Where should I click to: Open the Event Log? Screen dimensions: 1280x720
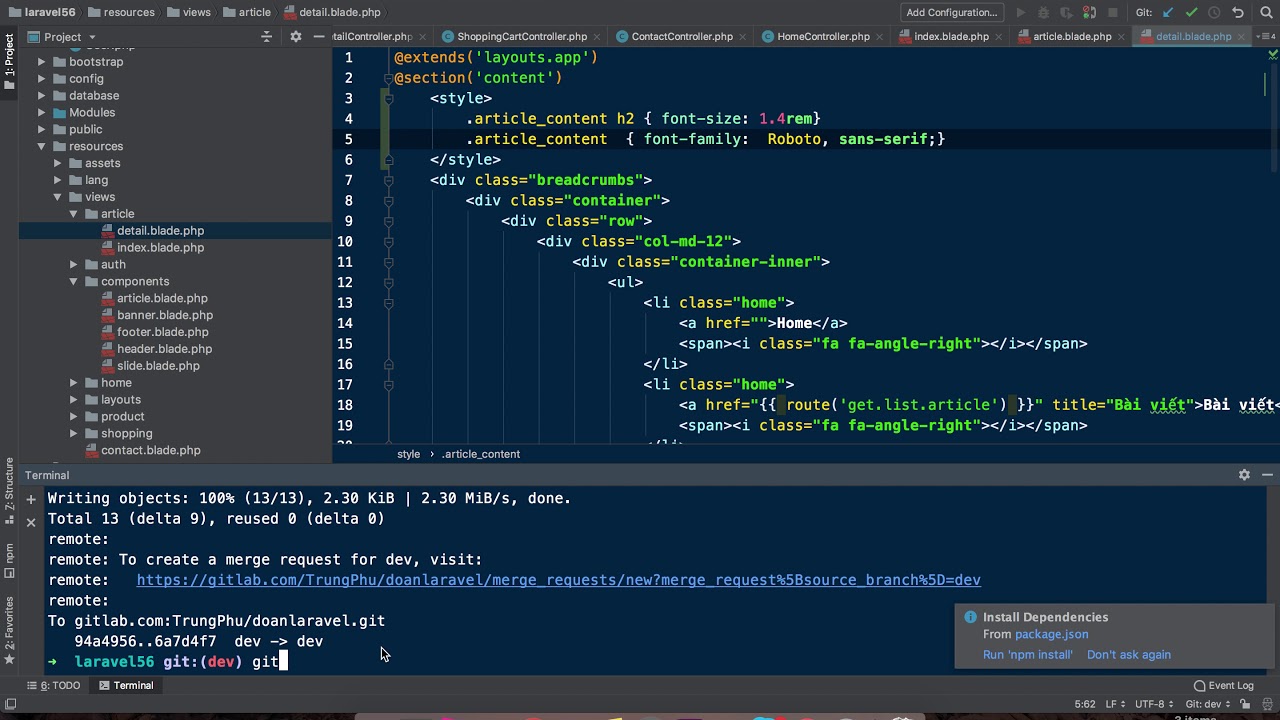[1224, 686]
